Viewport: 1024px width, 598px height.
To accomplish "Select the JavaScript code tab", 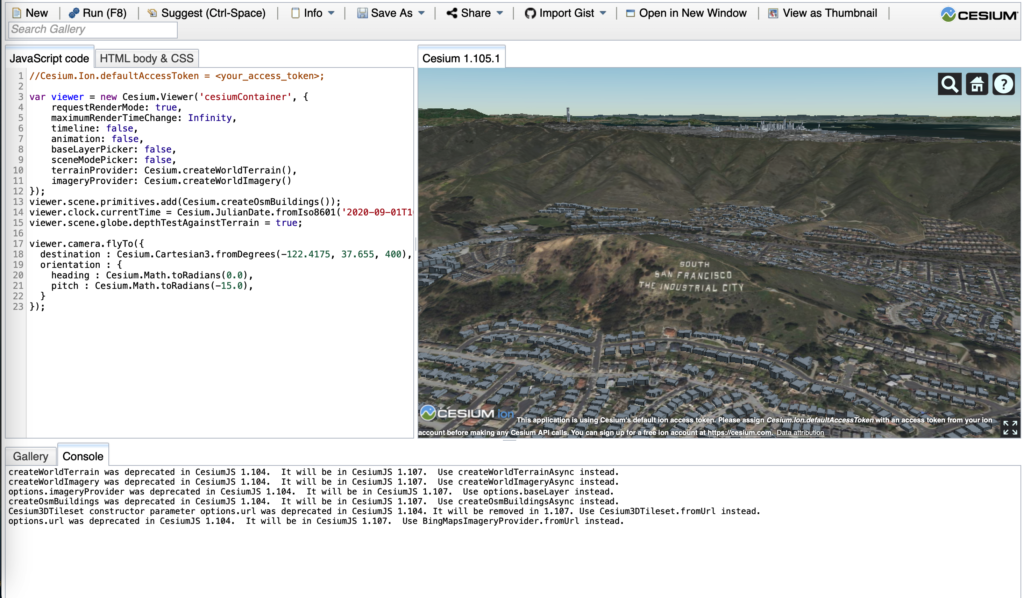I will tap(49, 57).
